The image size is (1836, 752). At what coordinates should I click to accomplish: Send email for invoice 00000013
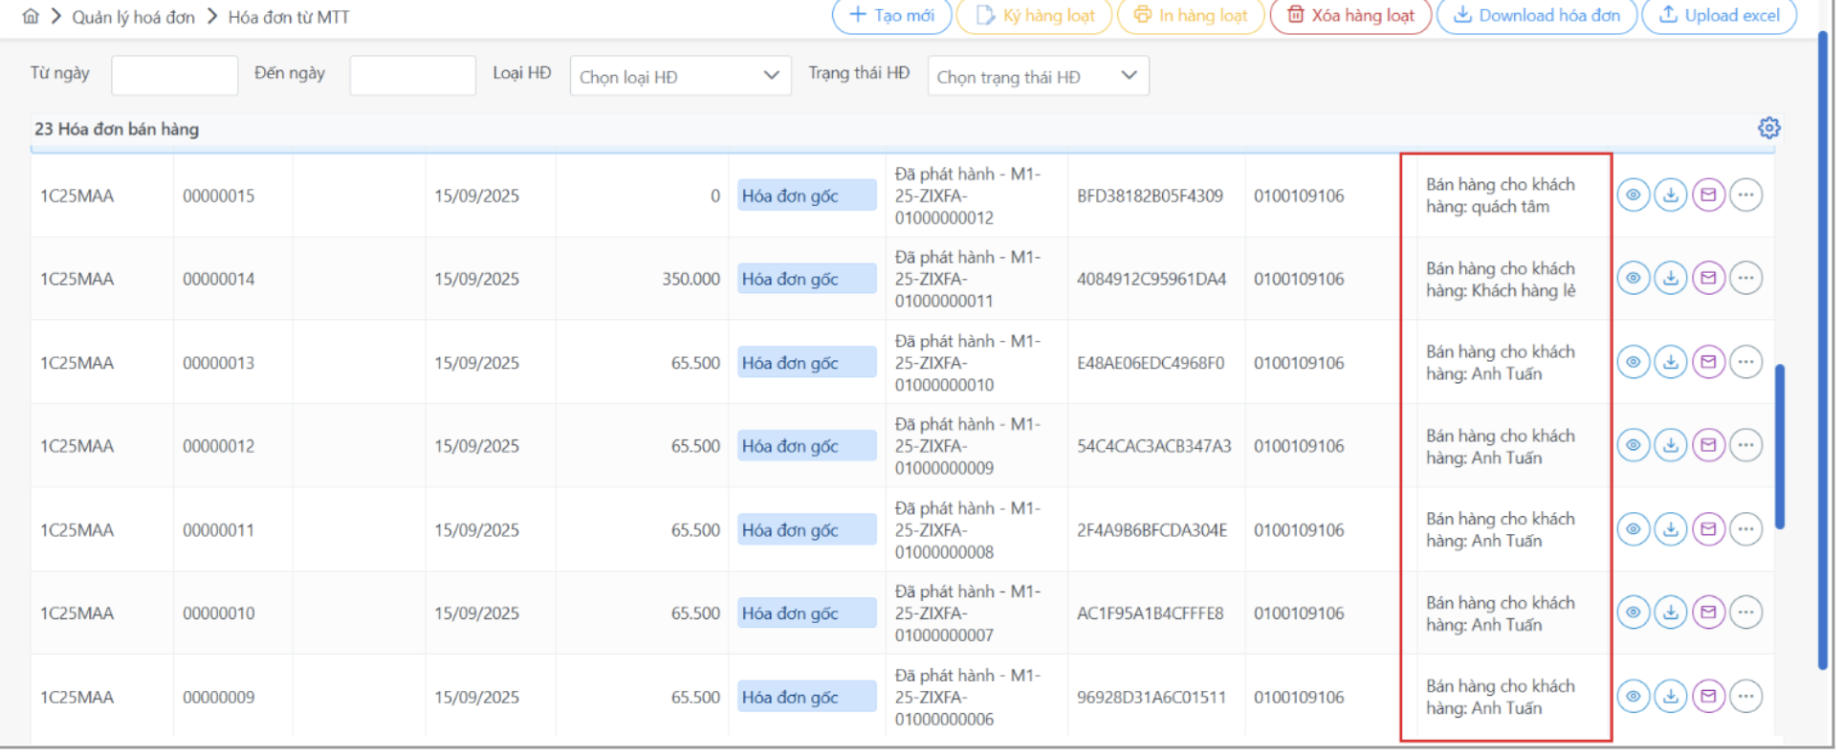tap(1708, 362)
